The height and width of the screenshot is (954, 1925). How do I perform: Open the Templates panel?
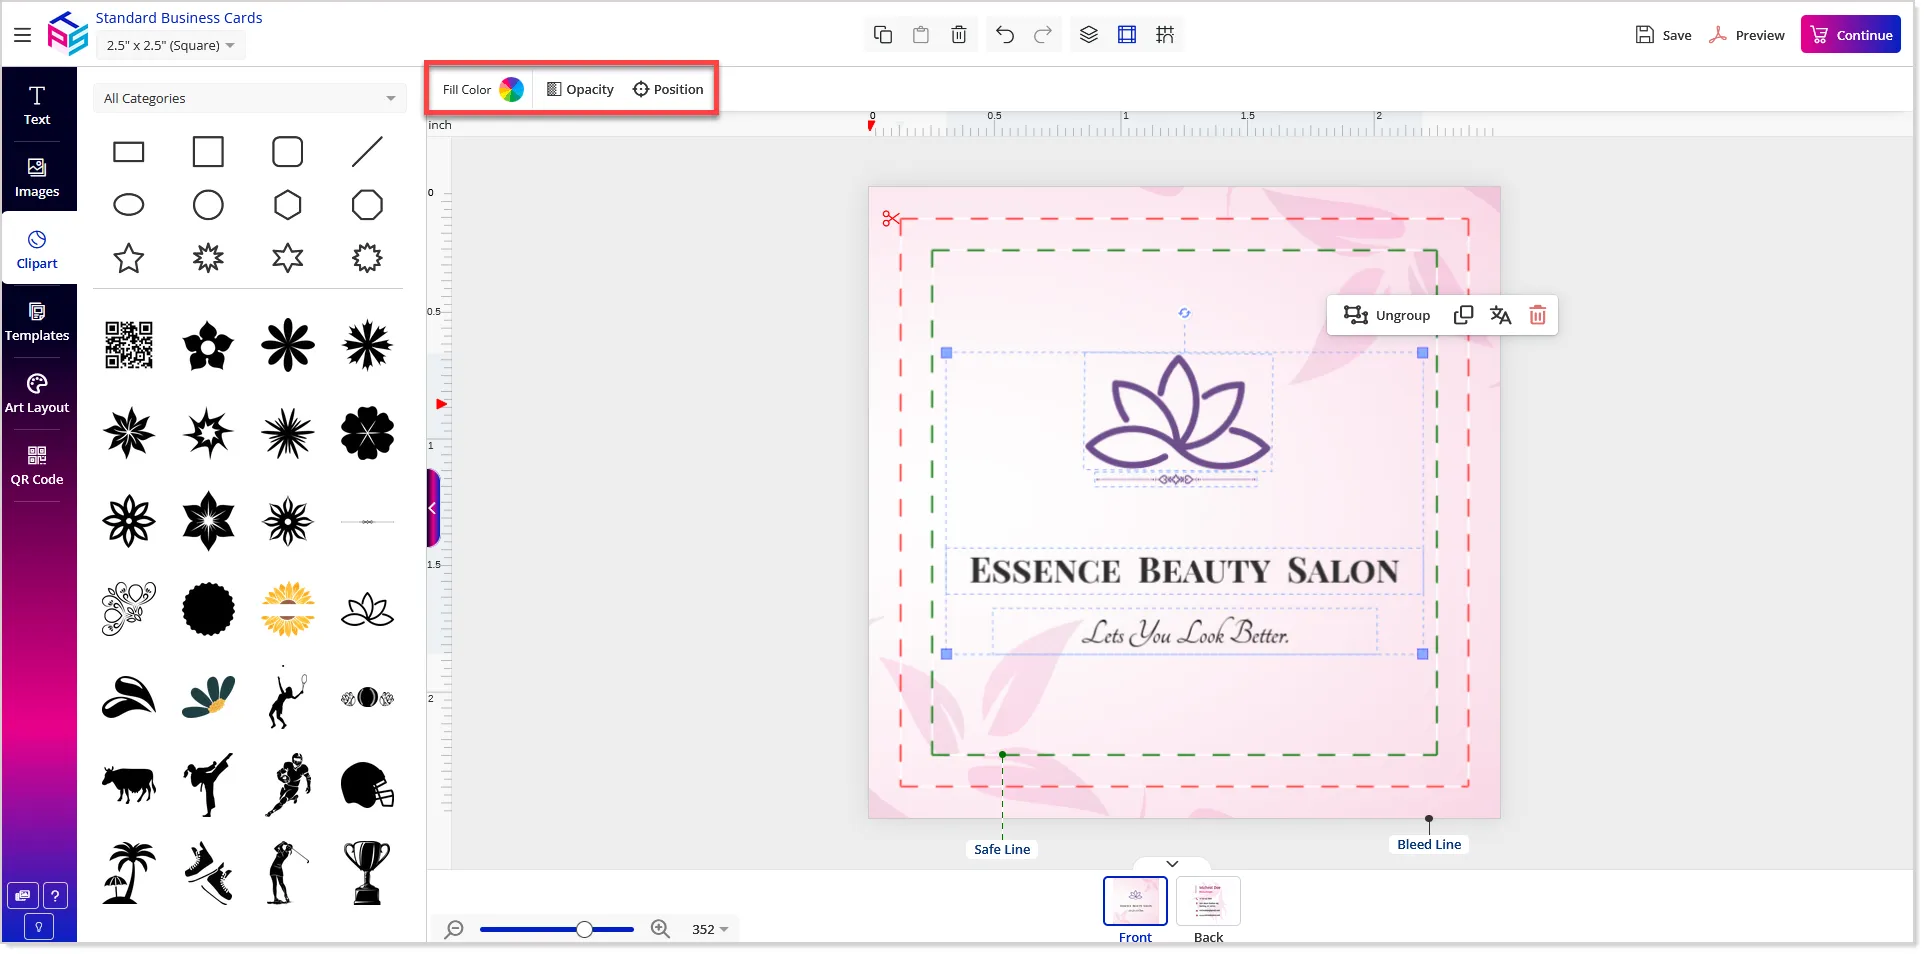pos(37,321)
